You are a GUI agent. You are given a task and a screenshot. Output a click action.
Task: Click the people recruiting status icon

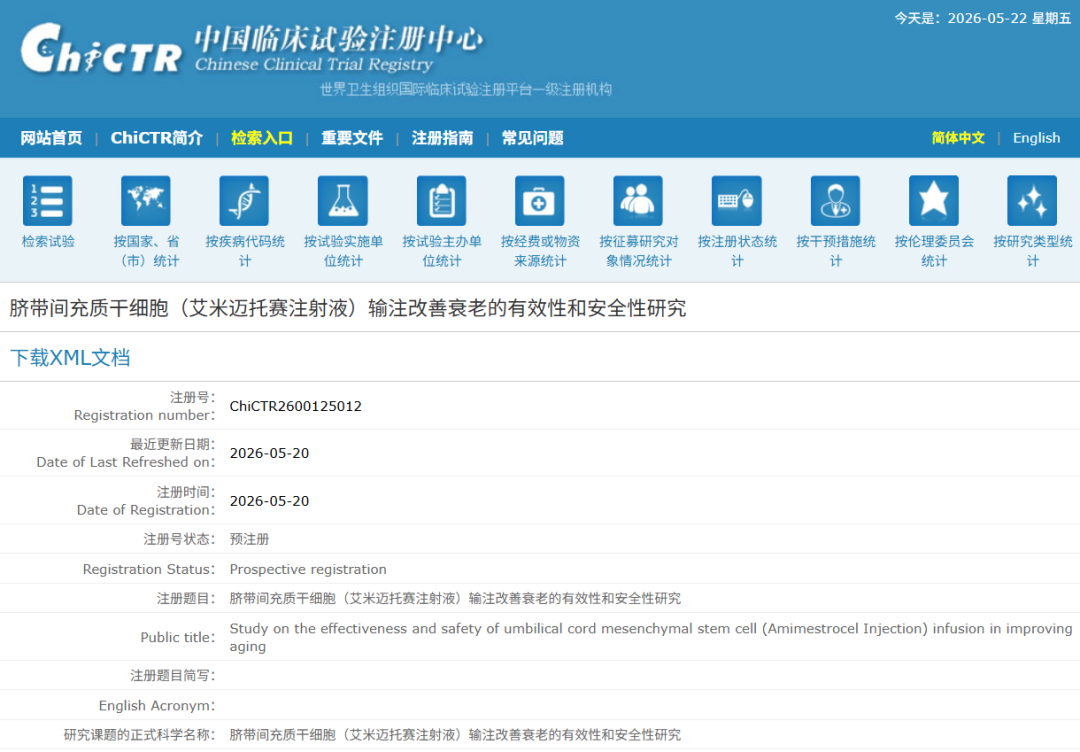point(638,200)
